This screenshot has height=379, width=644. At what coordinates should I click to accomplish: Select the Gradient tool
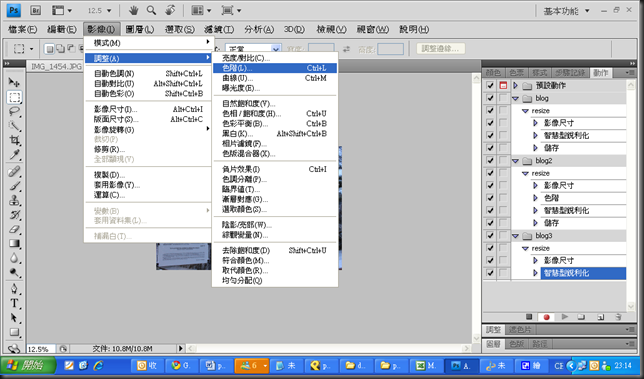[x=14, y=243]
